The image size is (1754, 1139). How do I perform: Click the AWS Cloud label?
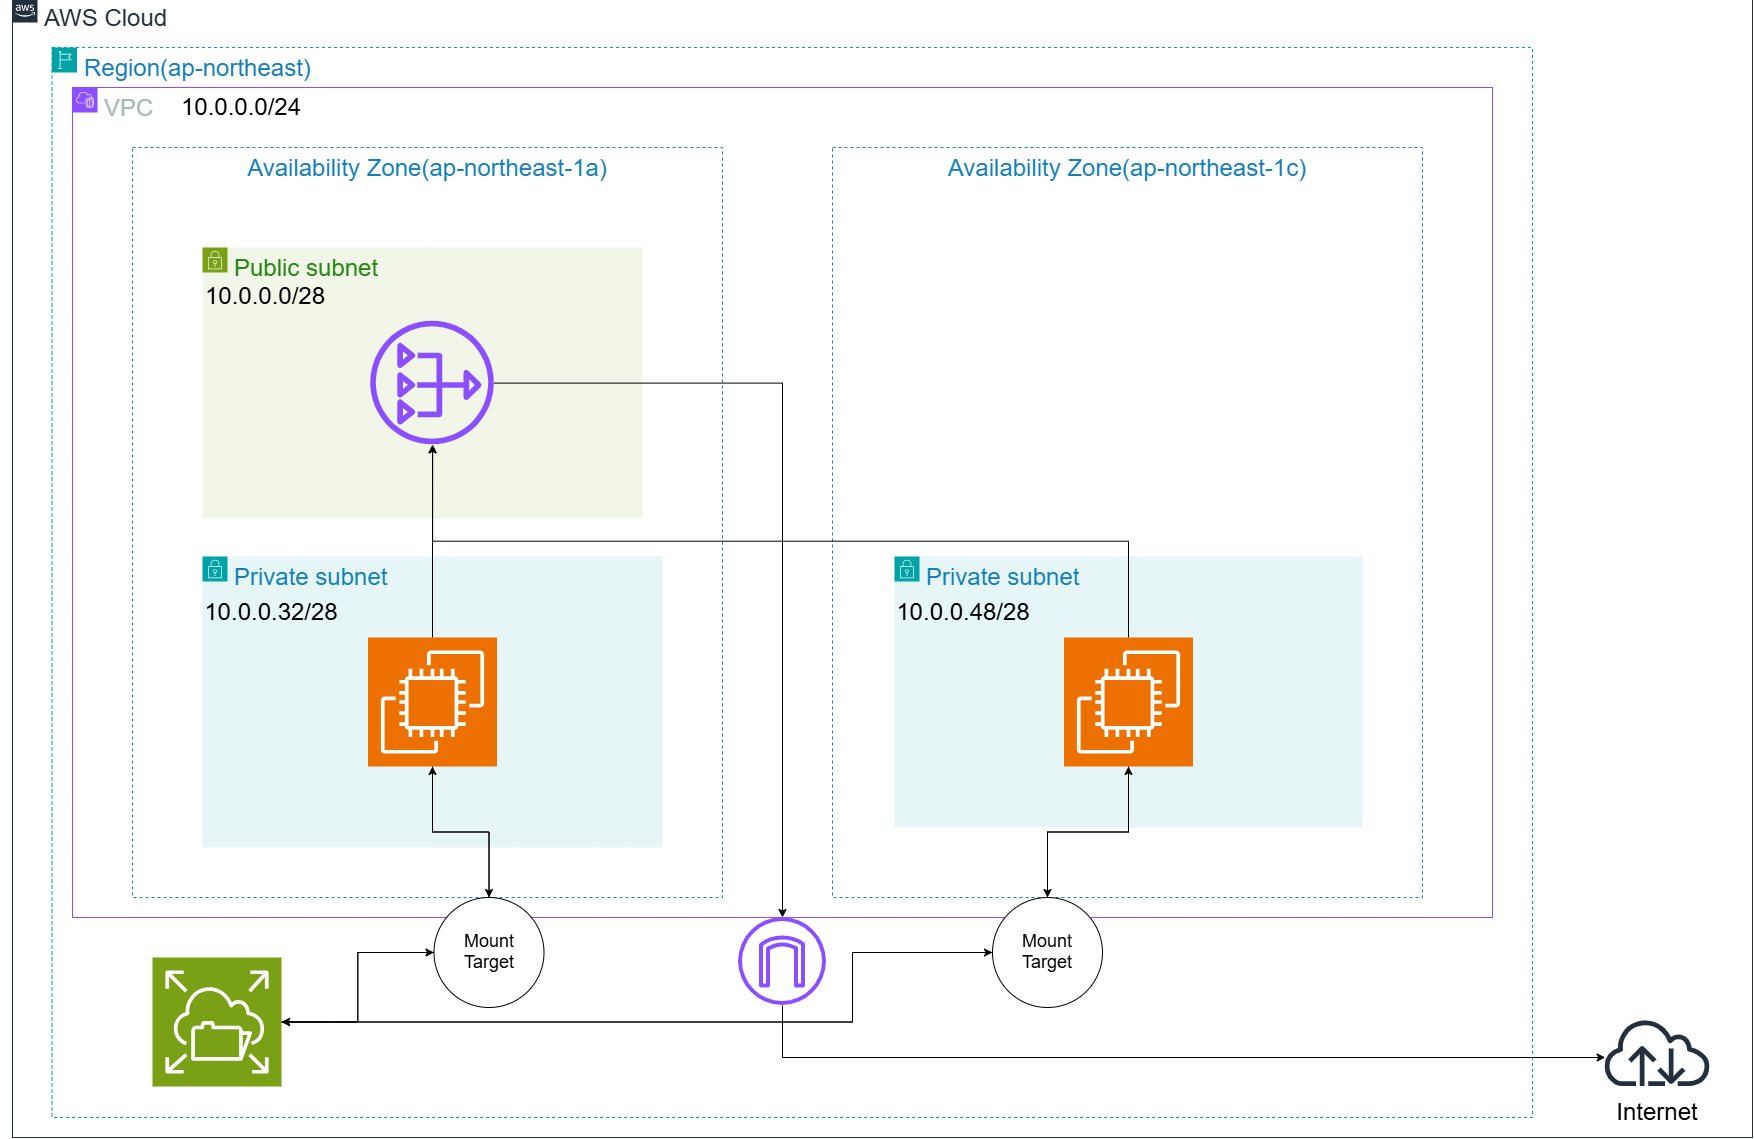click(105, 18)
